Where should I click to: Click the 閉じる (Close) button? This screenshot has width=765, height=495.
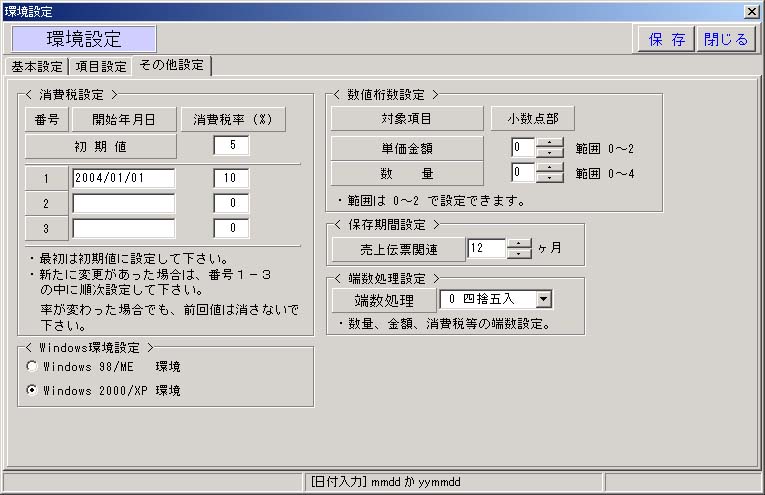[x=725, y=40]
